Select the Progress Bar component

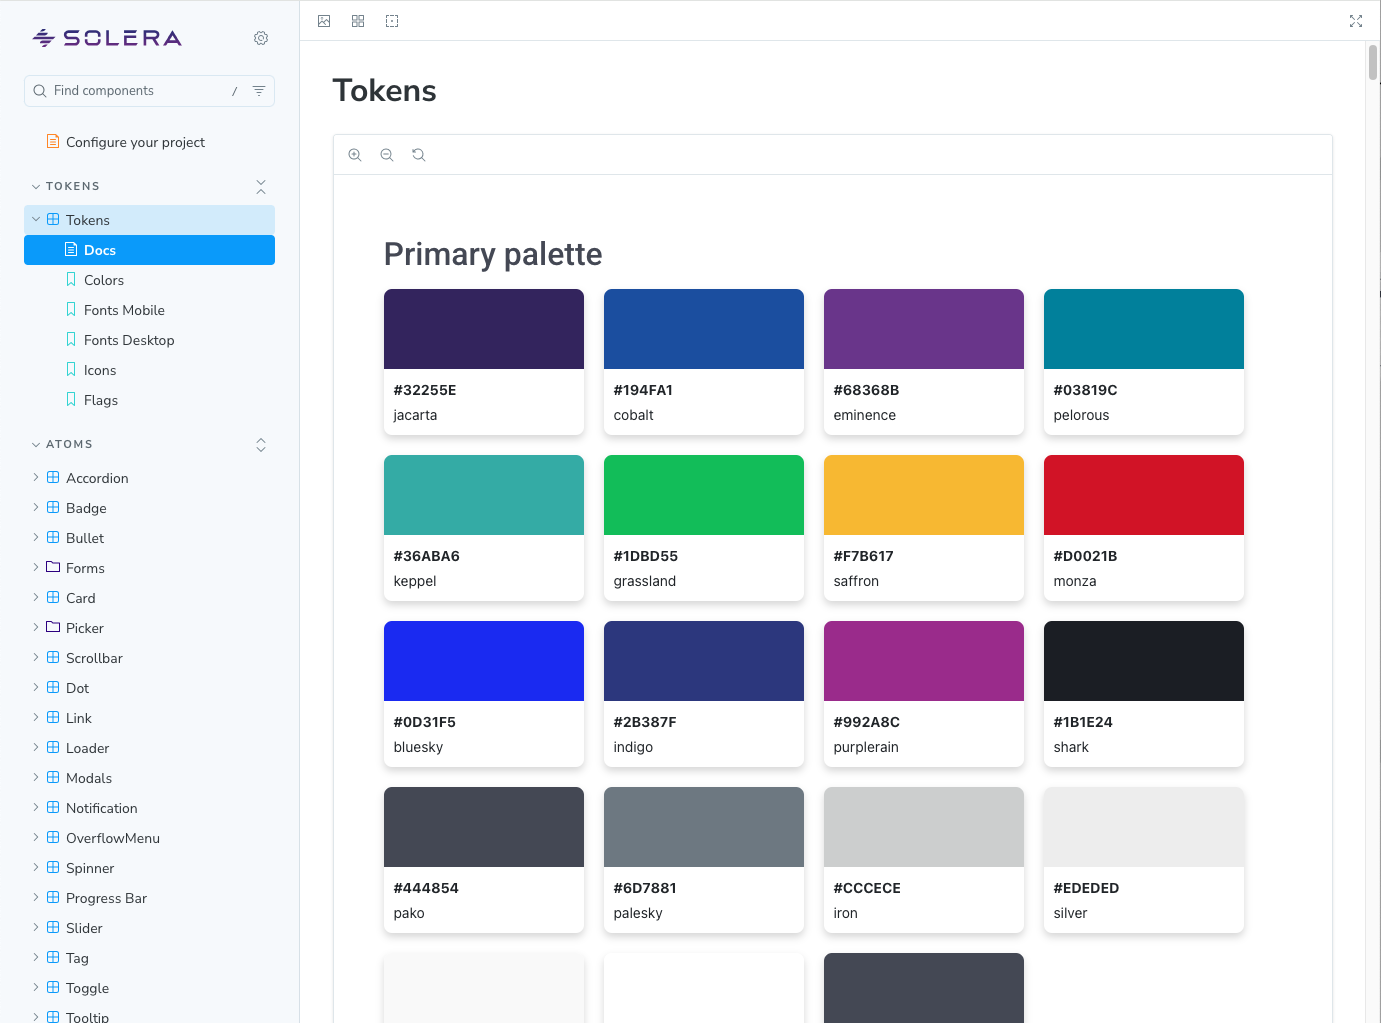click(x=149, y=898)
